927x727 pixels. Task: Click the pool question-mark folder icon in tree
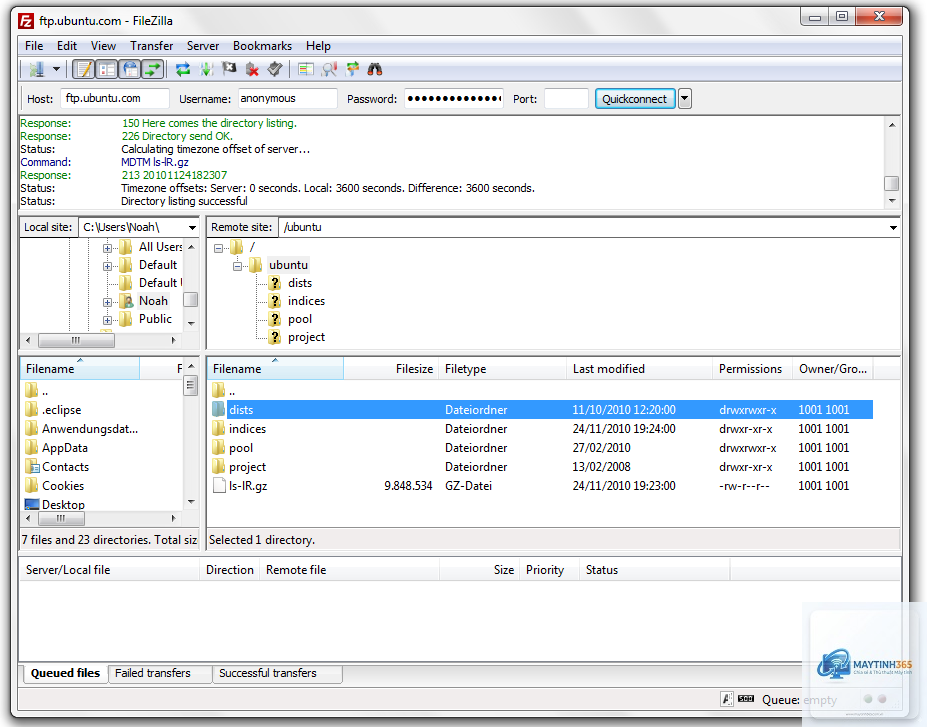(x=275, y=319)
